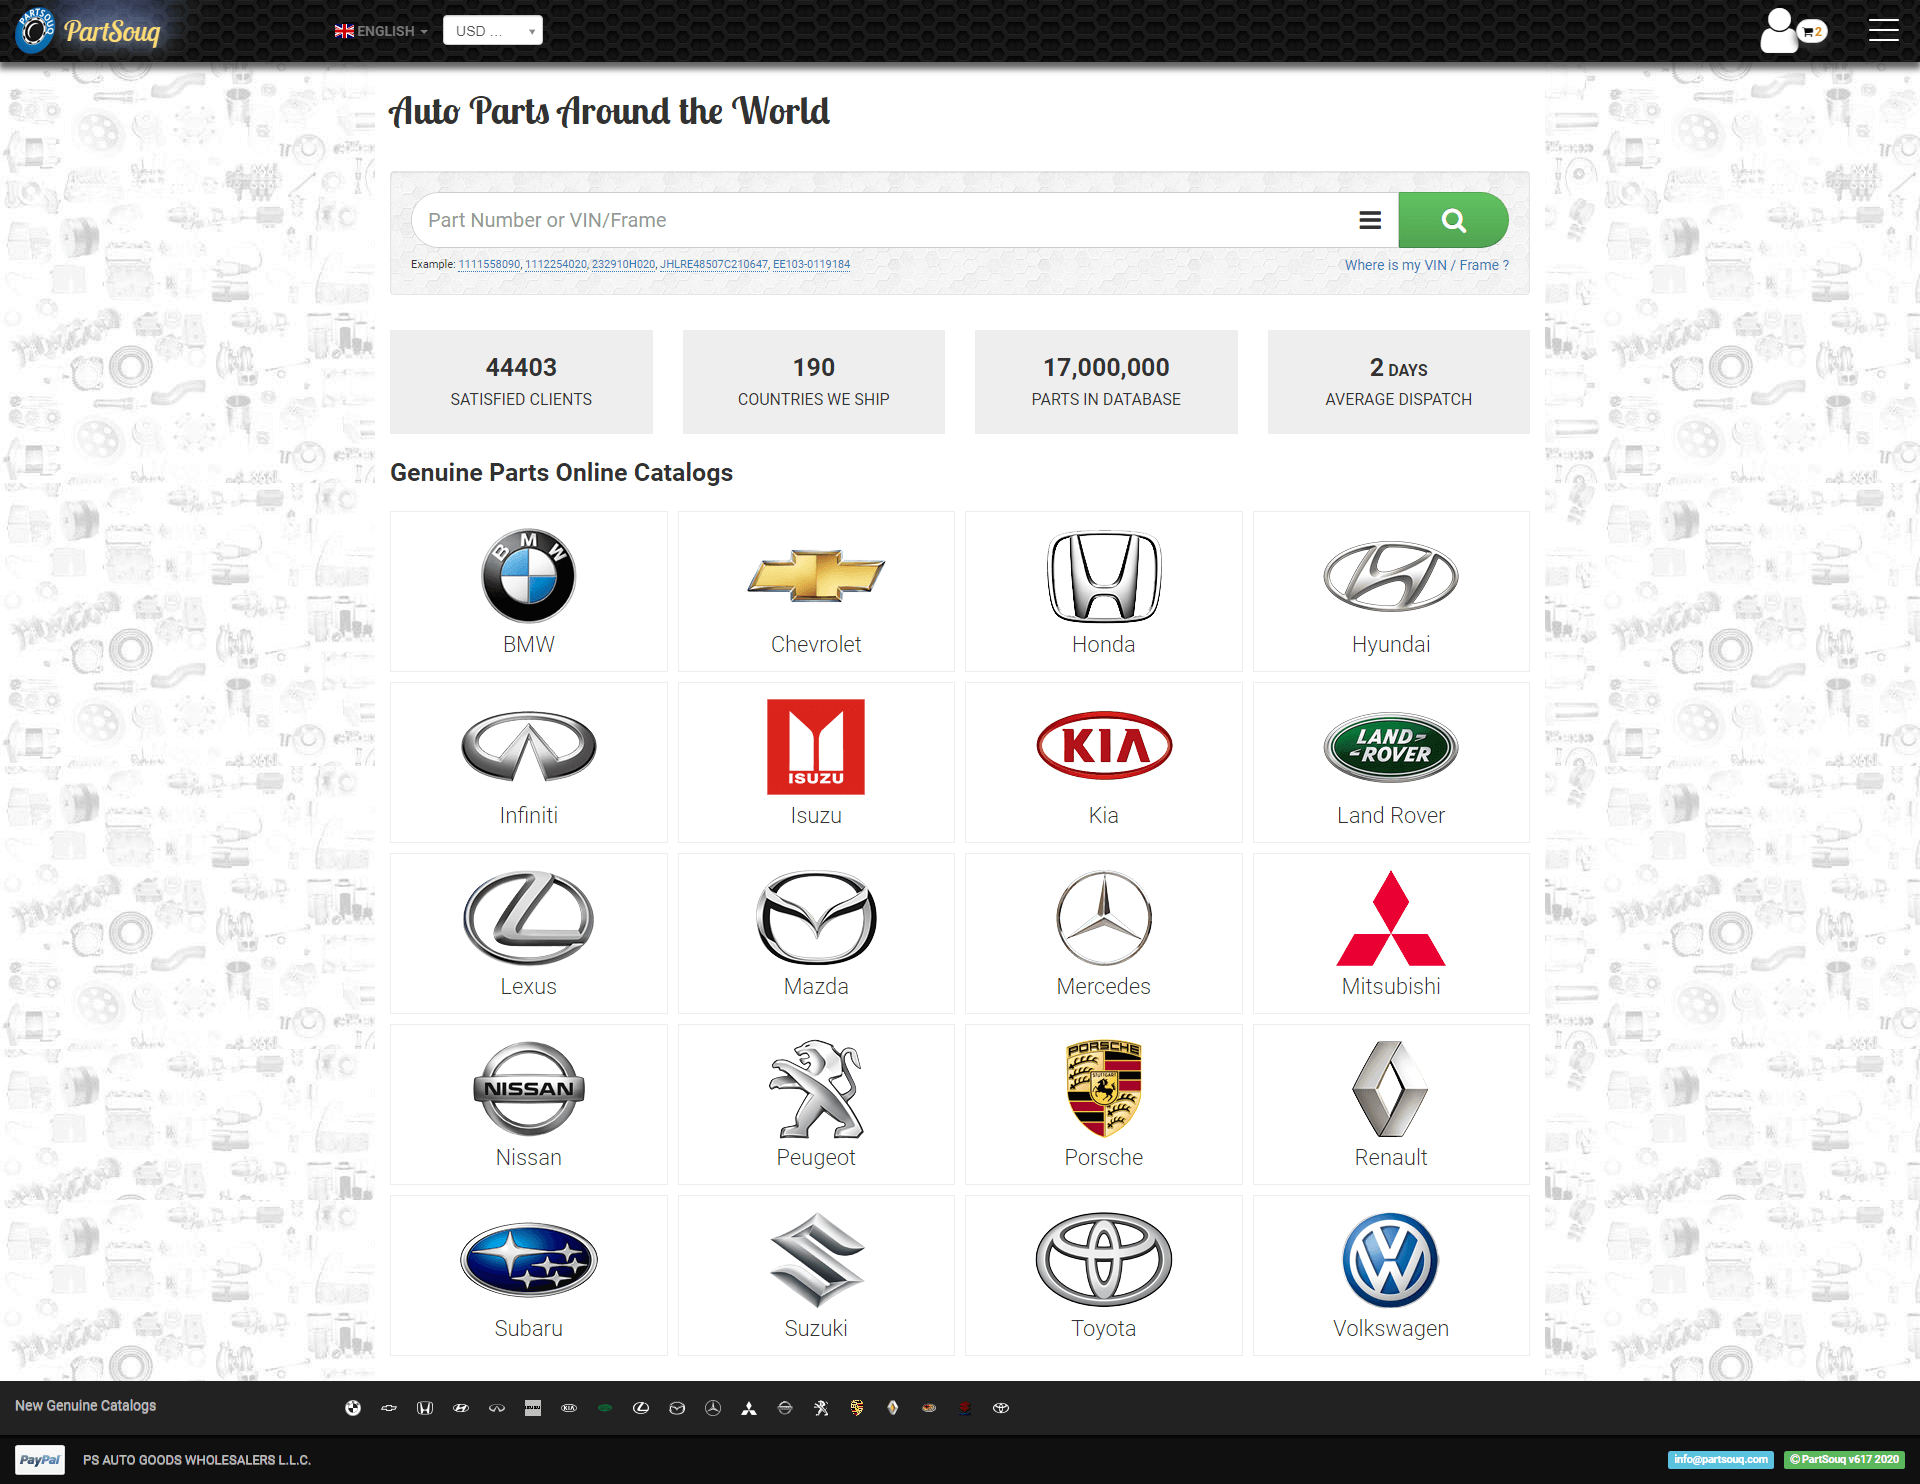The width and height of the screenshot is (1920, 1484).
Task: Open the ENGLISH language dropdown
Action: [379, 30]
